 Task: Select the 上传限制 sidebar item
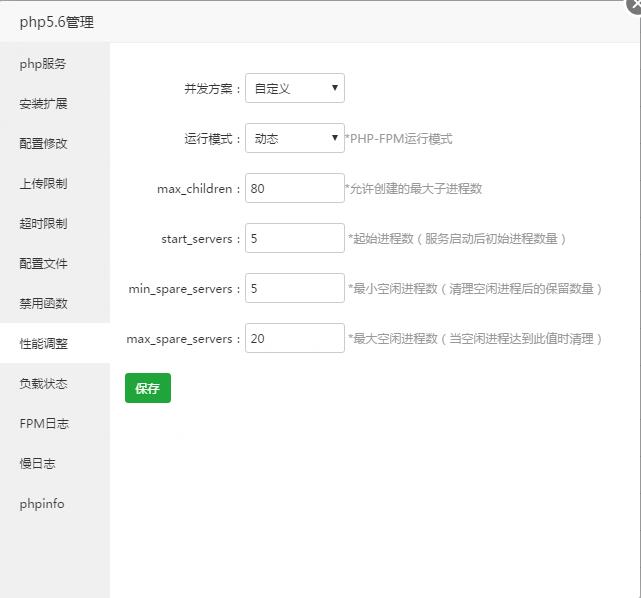[43, 184]
